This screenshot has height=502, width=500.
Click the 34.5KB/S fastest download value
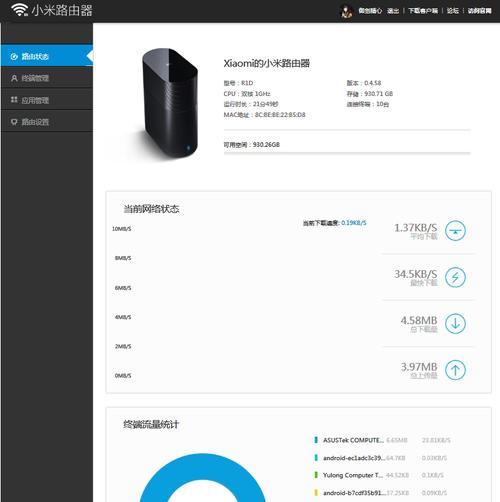click(415, 274)
